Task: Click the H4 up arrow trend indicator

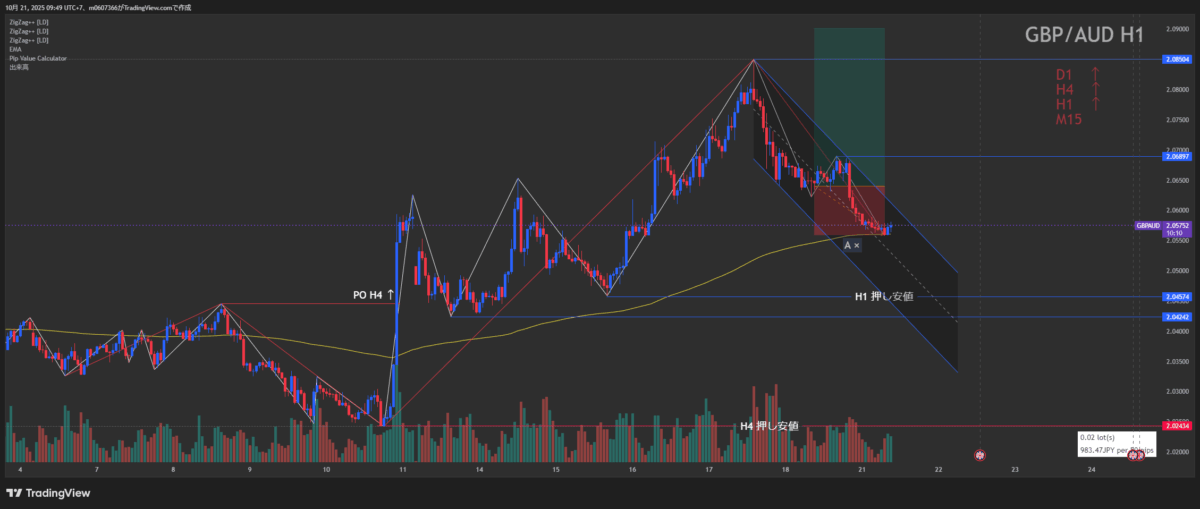Action: (1095, 89)
